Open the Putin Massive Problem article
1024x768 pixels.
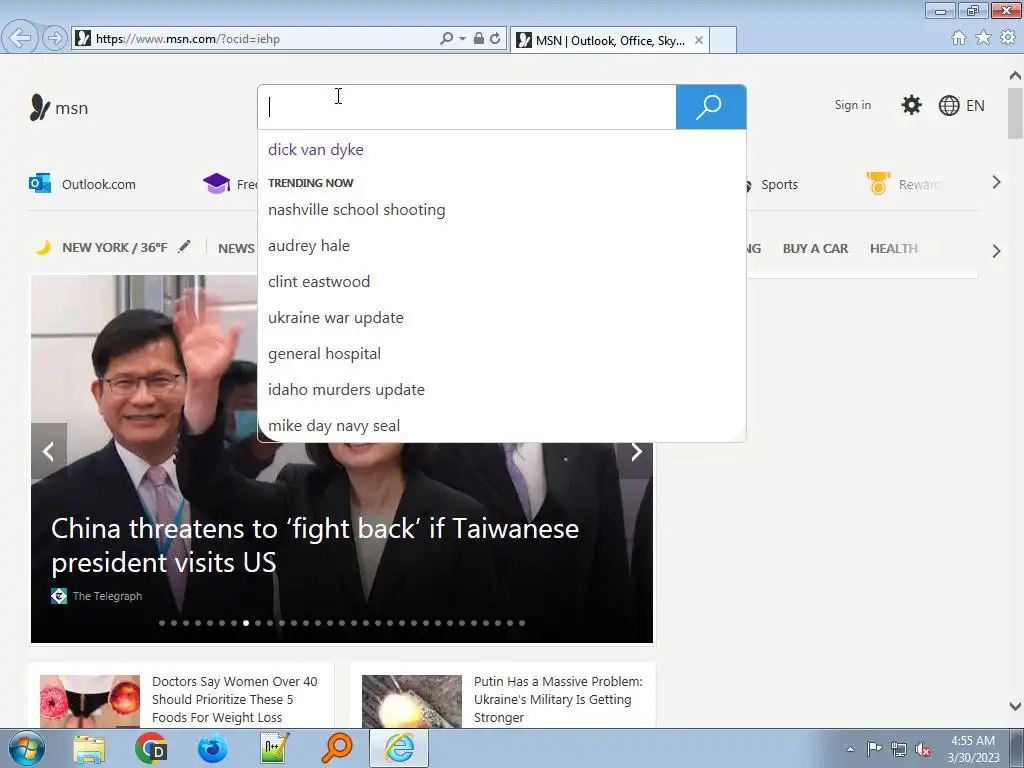click(x=558, y=699)
